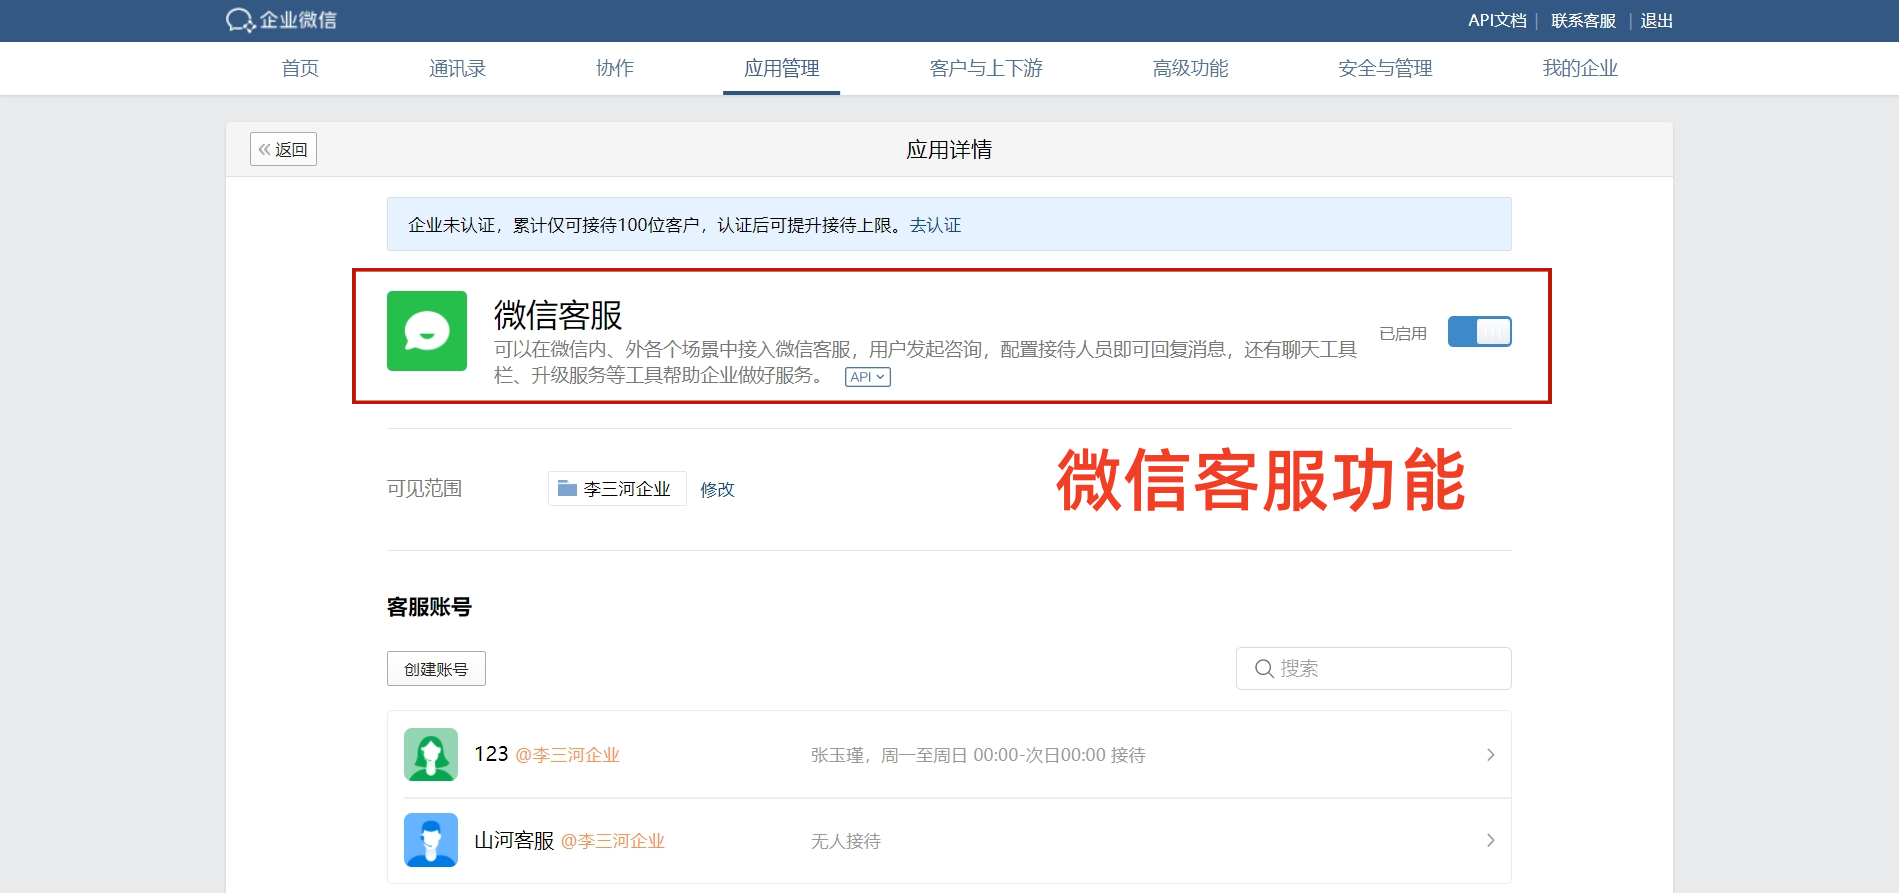Image resolution: width=1899 pixels, height=893 pixels.
Task: Click the 联系客服 link
Action: (1583, 20)
